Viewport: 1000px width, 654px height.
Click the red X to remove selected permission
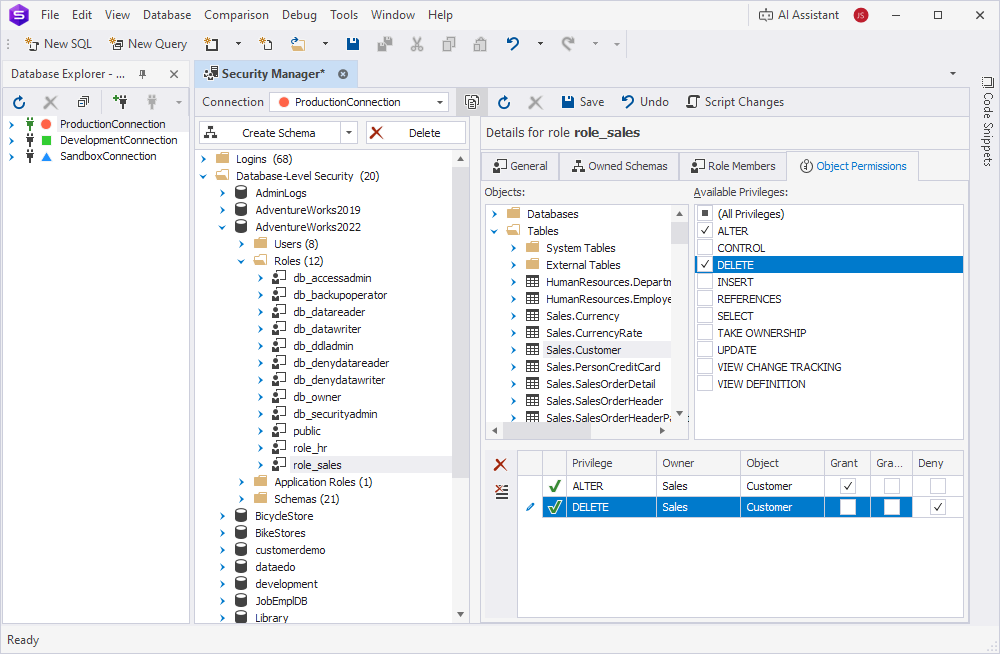click(501, 463)
